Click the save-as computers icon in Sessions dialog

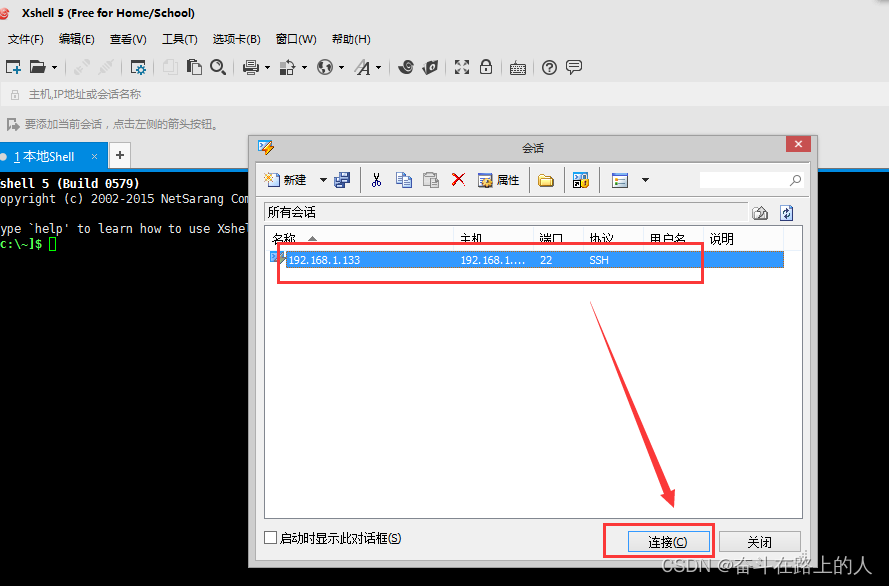pos(342,180)
